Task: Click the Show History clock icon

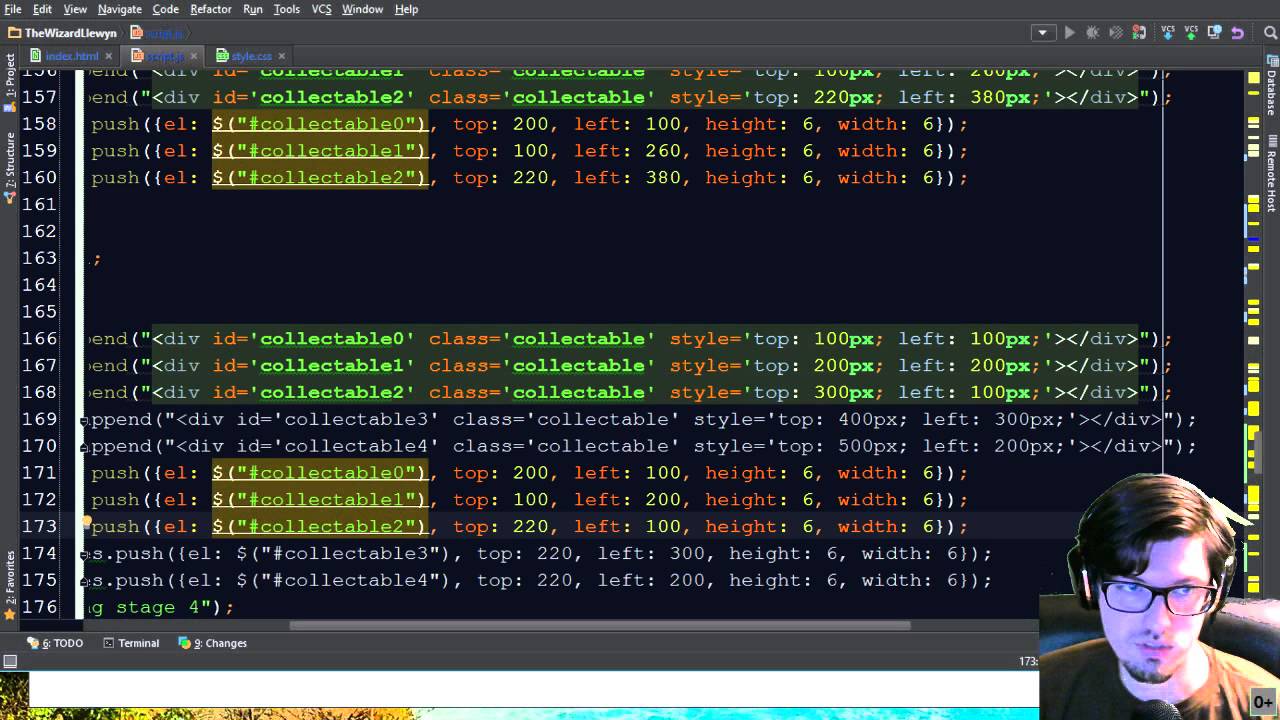Action: click(1213, 33)
